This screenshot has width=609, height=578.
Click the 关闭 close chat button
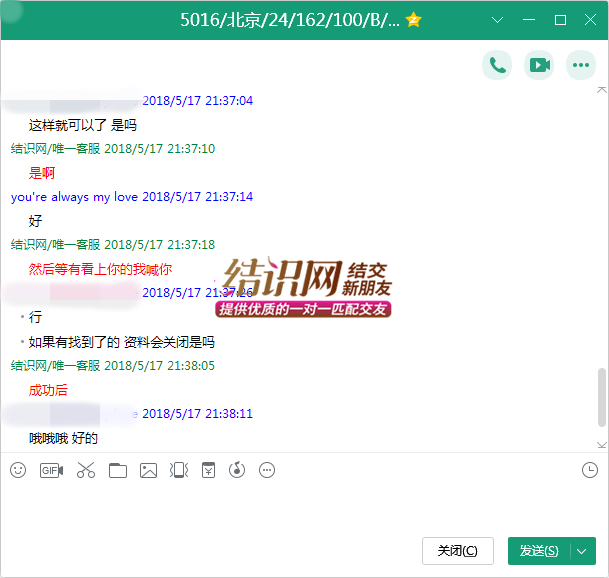pyautogui.click(x=458, y=551)
